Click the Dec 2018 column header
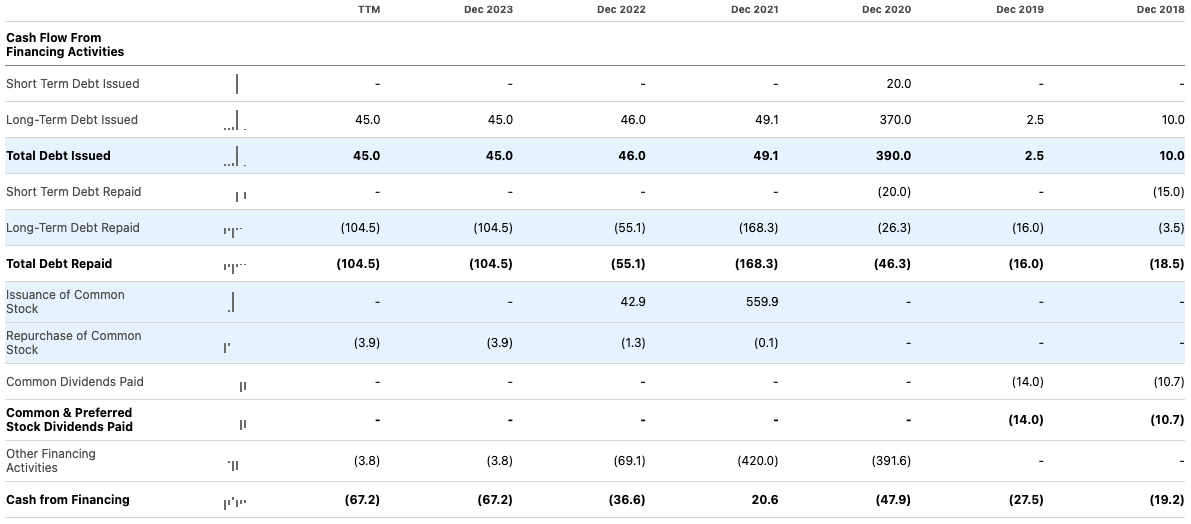This screenshot has width=1191, height=524. tap(1160, 10)
